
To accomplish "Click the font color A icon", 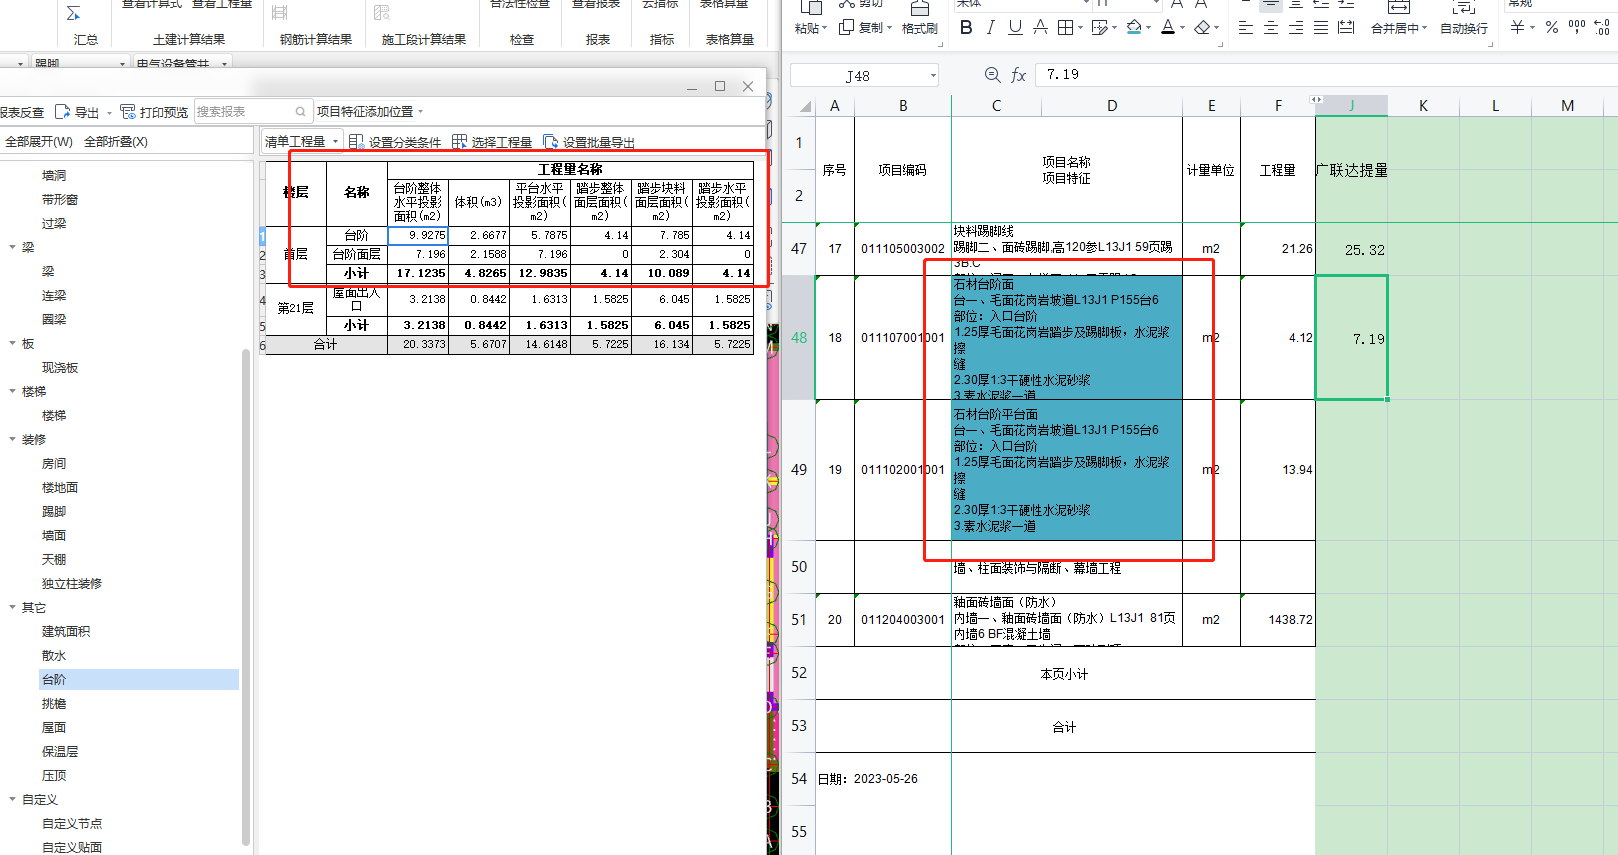I will click(x=1167, y=28).
